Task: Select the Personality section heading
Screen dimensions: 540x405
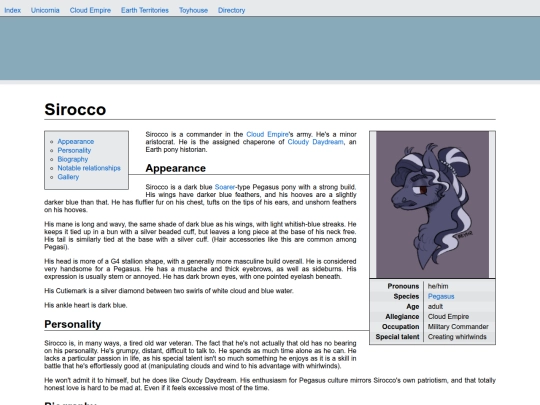Action: pos(73,324)
